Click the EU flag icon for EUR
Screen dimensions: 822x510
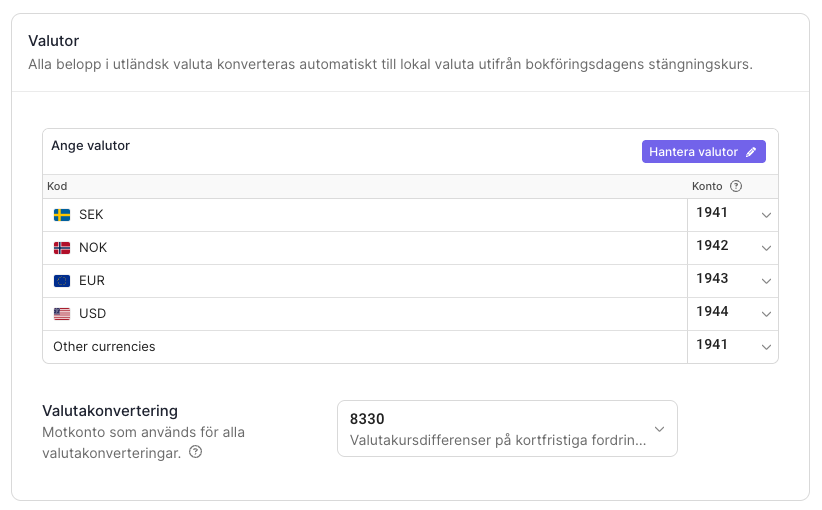(x=62, y=281)
